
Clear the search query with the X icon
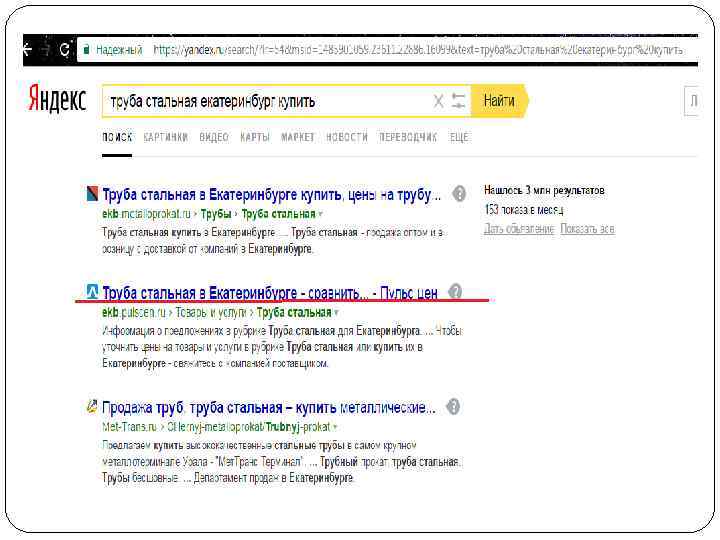pyautogui.click(x=439, y=101)
